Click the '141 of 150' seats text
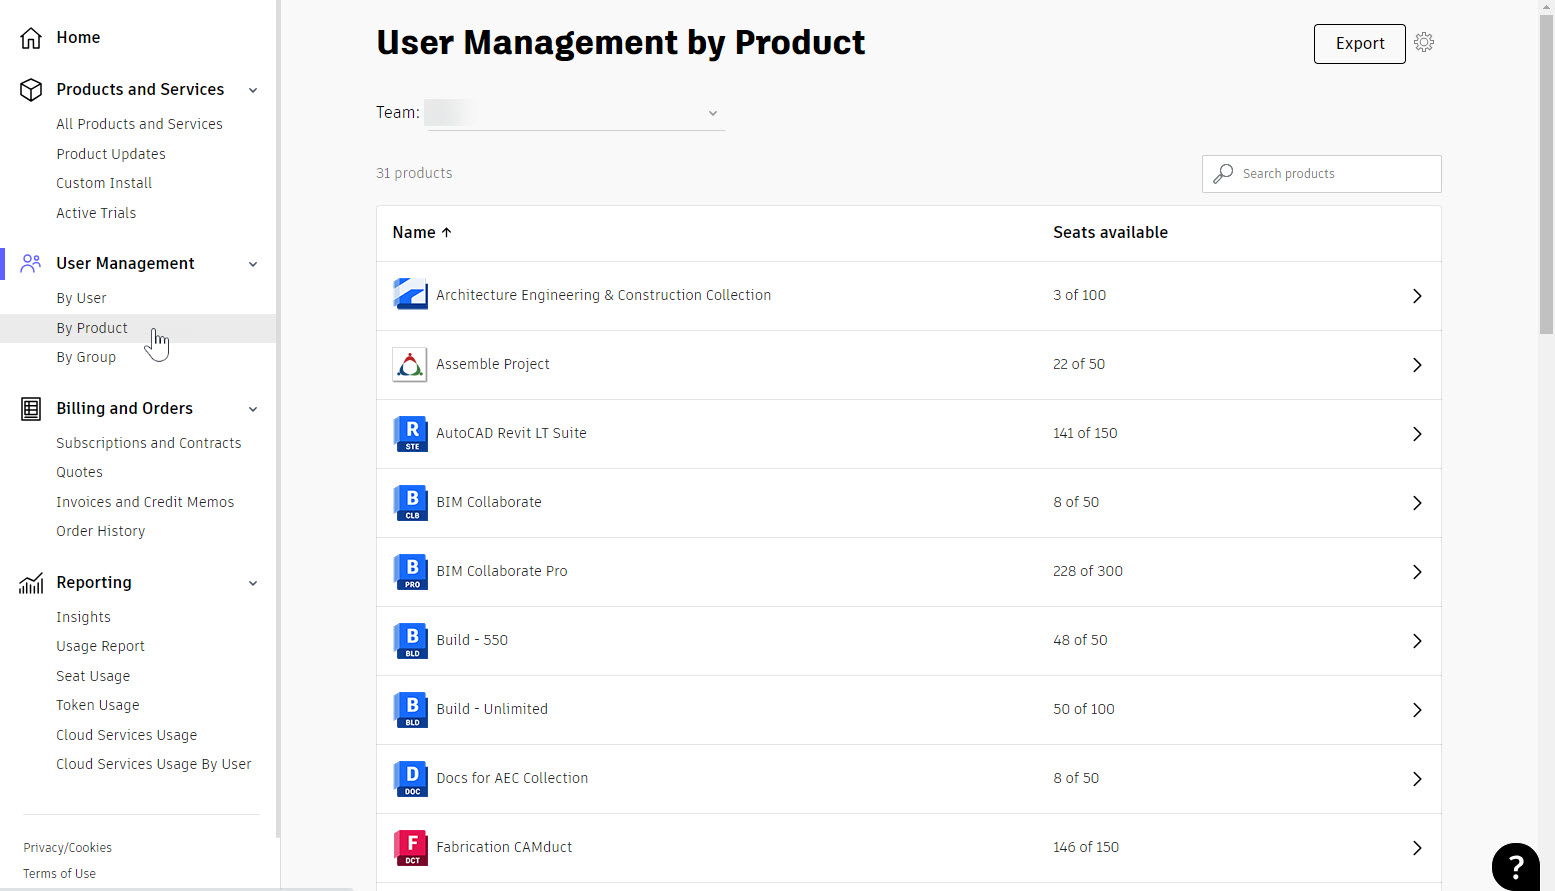Screen dimensions: 1555x891 pos(1085,433)
